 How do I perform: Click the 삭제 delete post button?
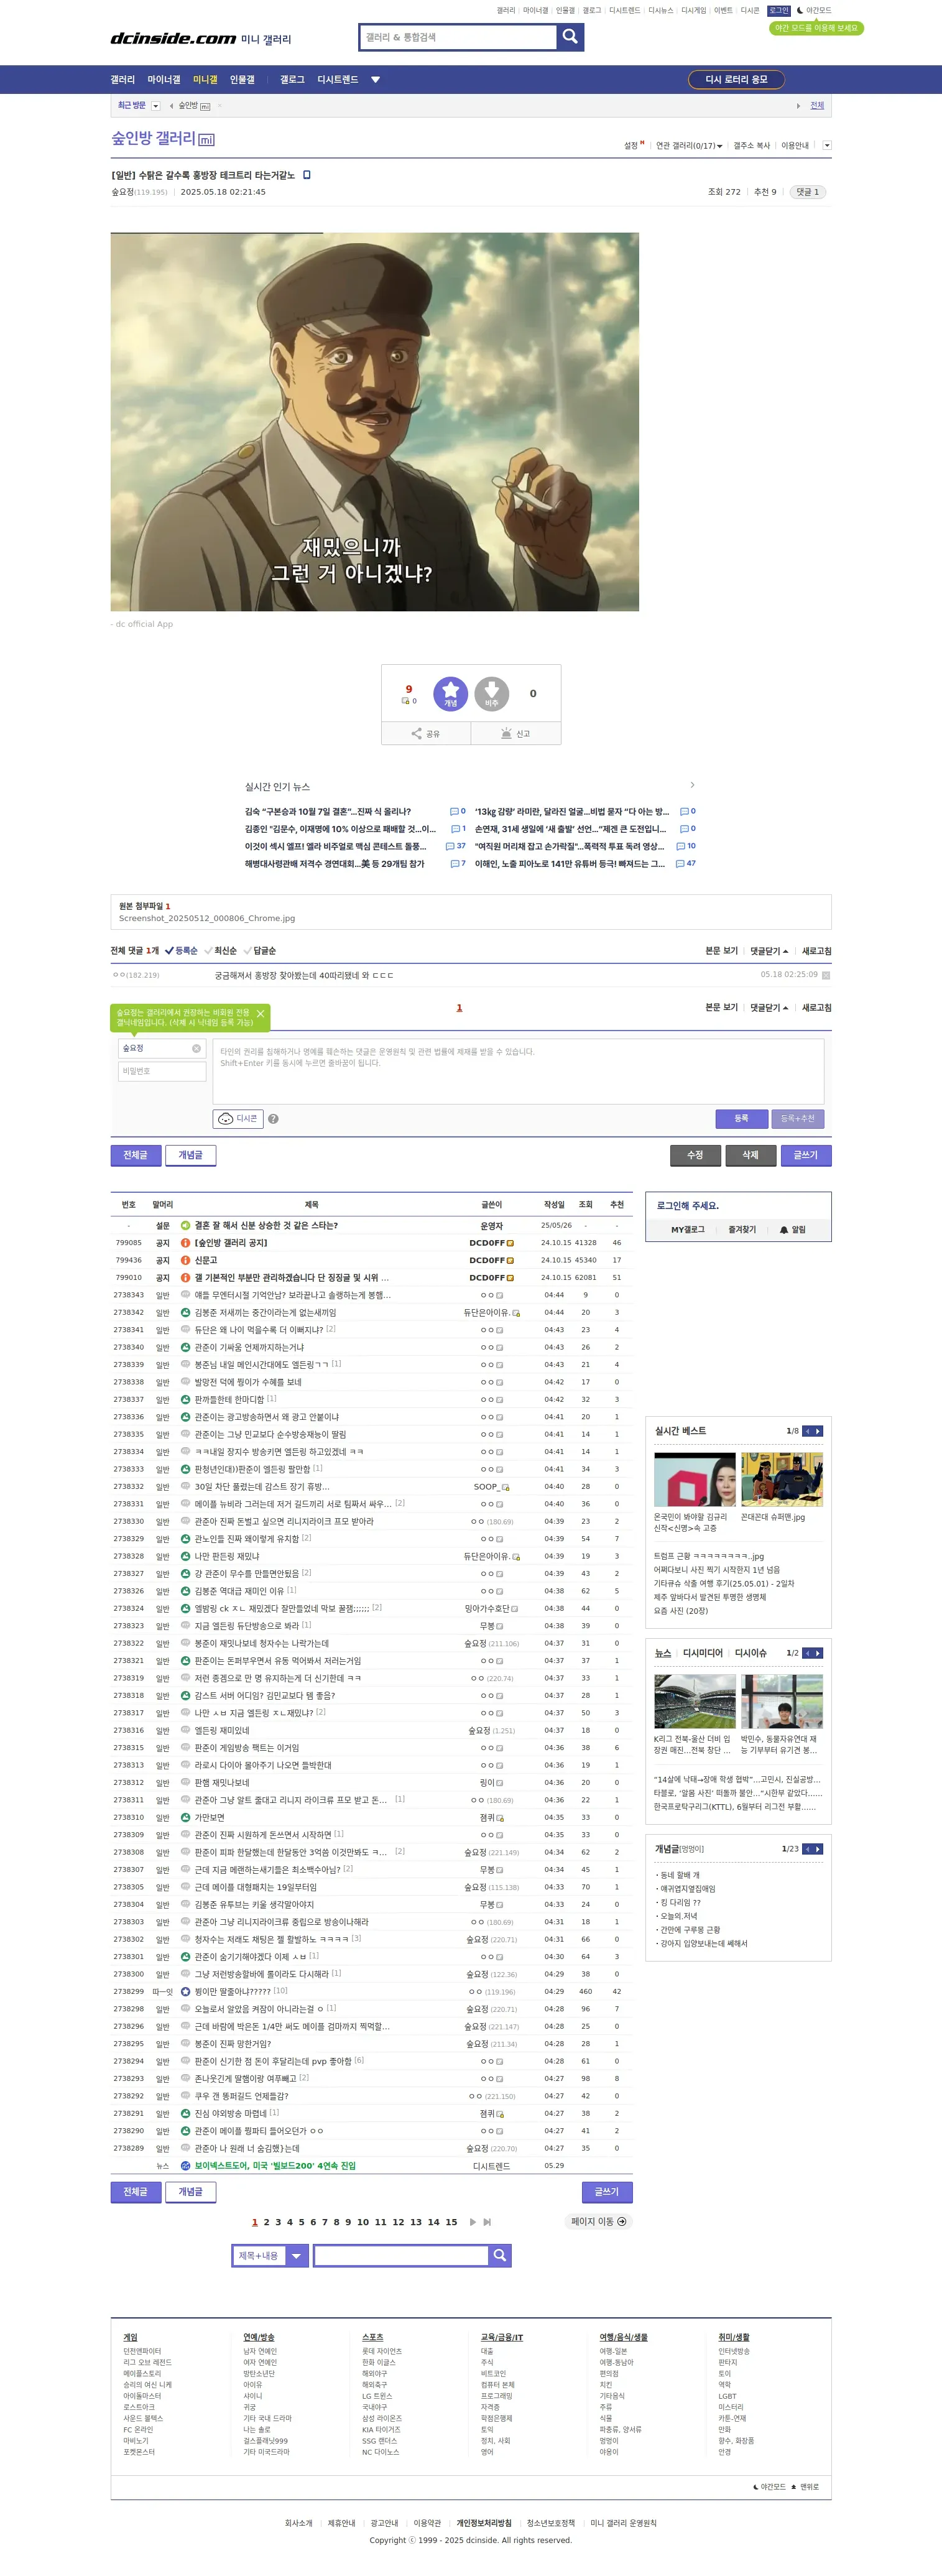pos(750,1155)
